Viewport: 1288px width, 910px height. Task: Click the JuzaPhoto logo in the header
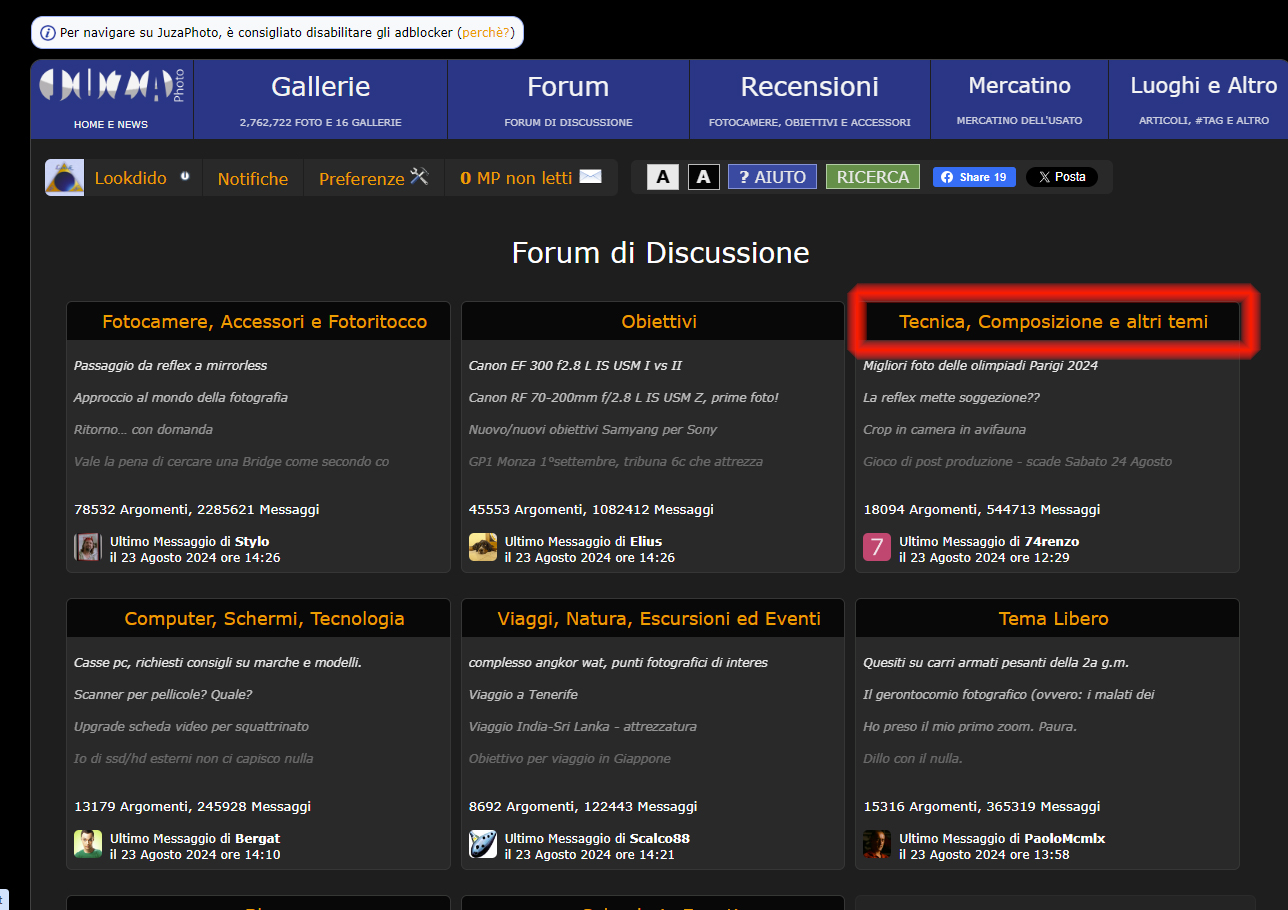coord(111,86)
